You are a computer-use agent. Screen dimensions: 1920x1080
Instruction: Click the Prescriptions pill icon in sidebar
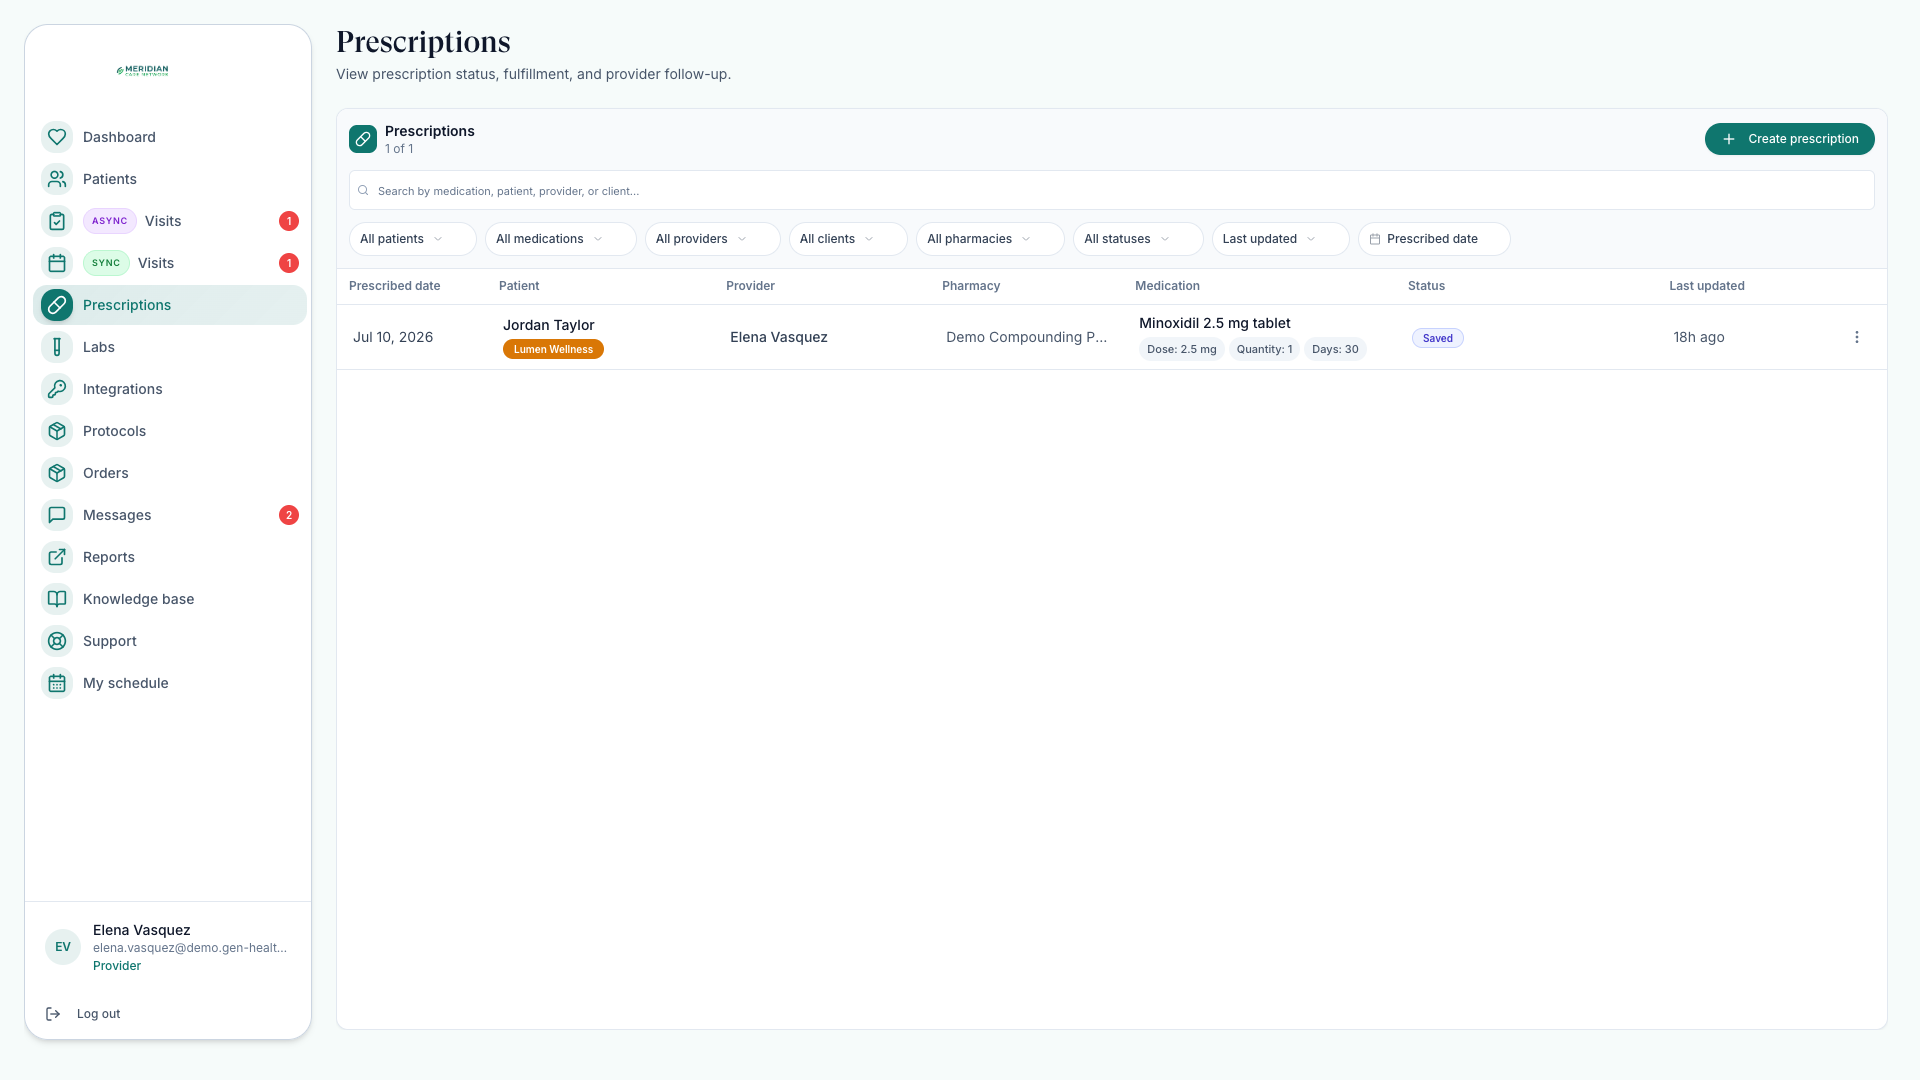[x=57, y=305]
